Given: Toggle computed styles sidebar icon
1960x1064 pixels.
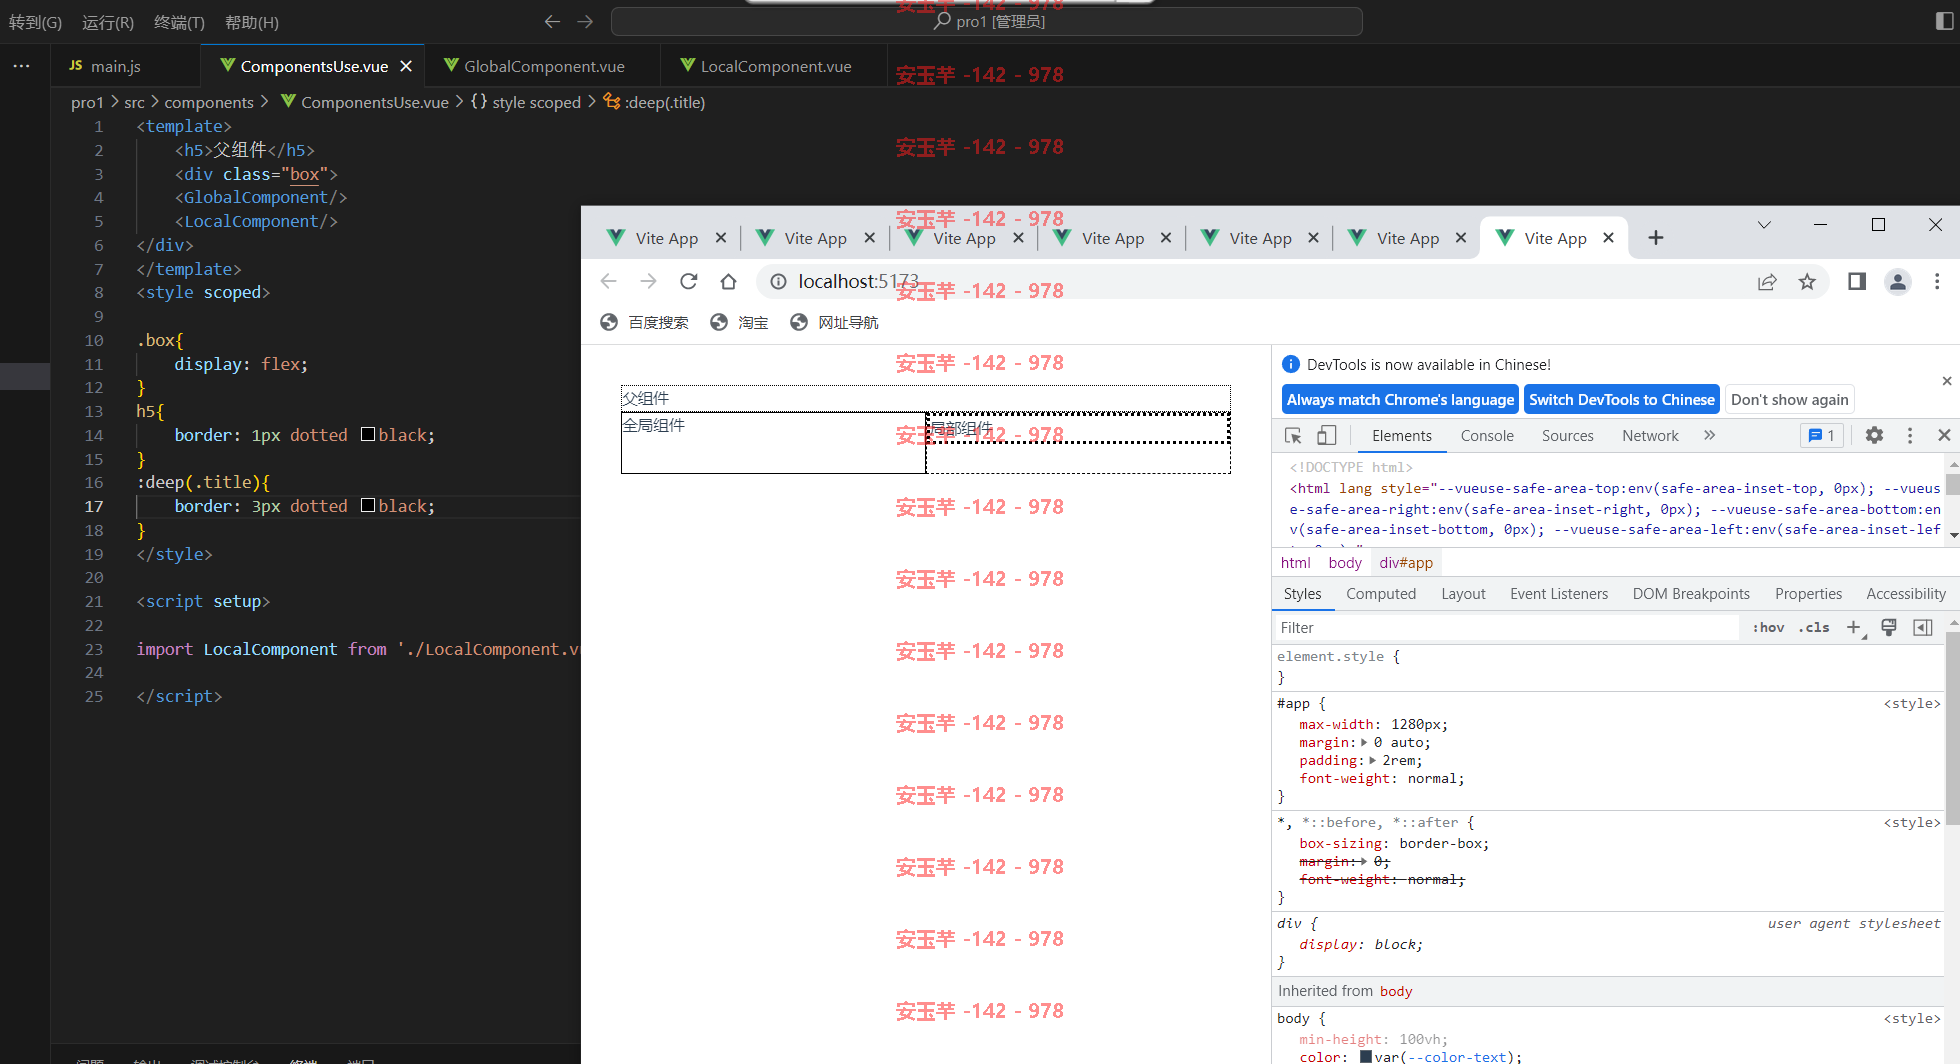Looking at the screenshot, I should [1922, 628].
